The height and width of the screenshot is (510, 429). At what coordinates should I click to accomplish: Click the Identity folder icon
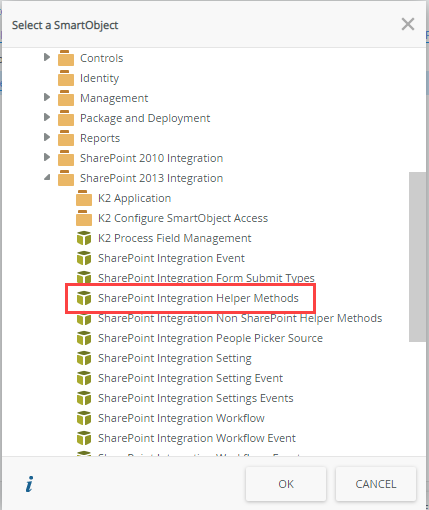point(66,78)
